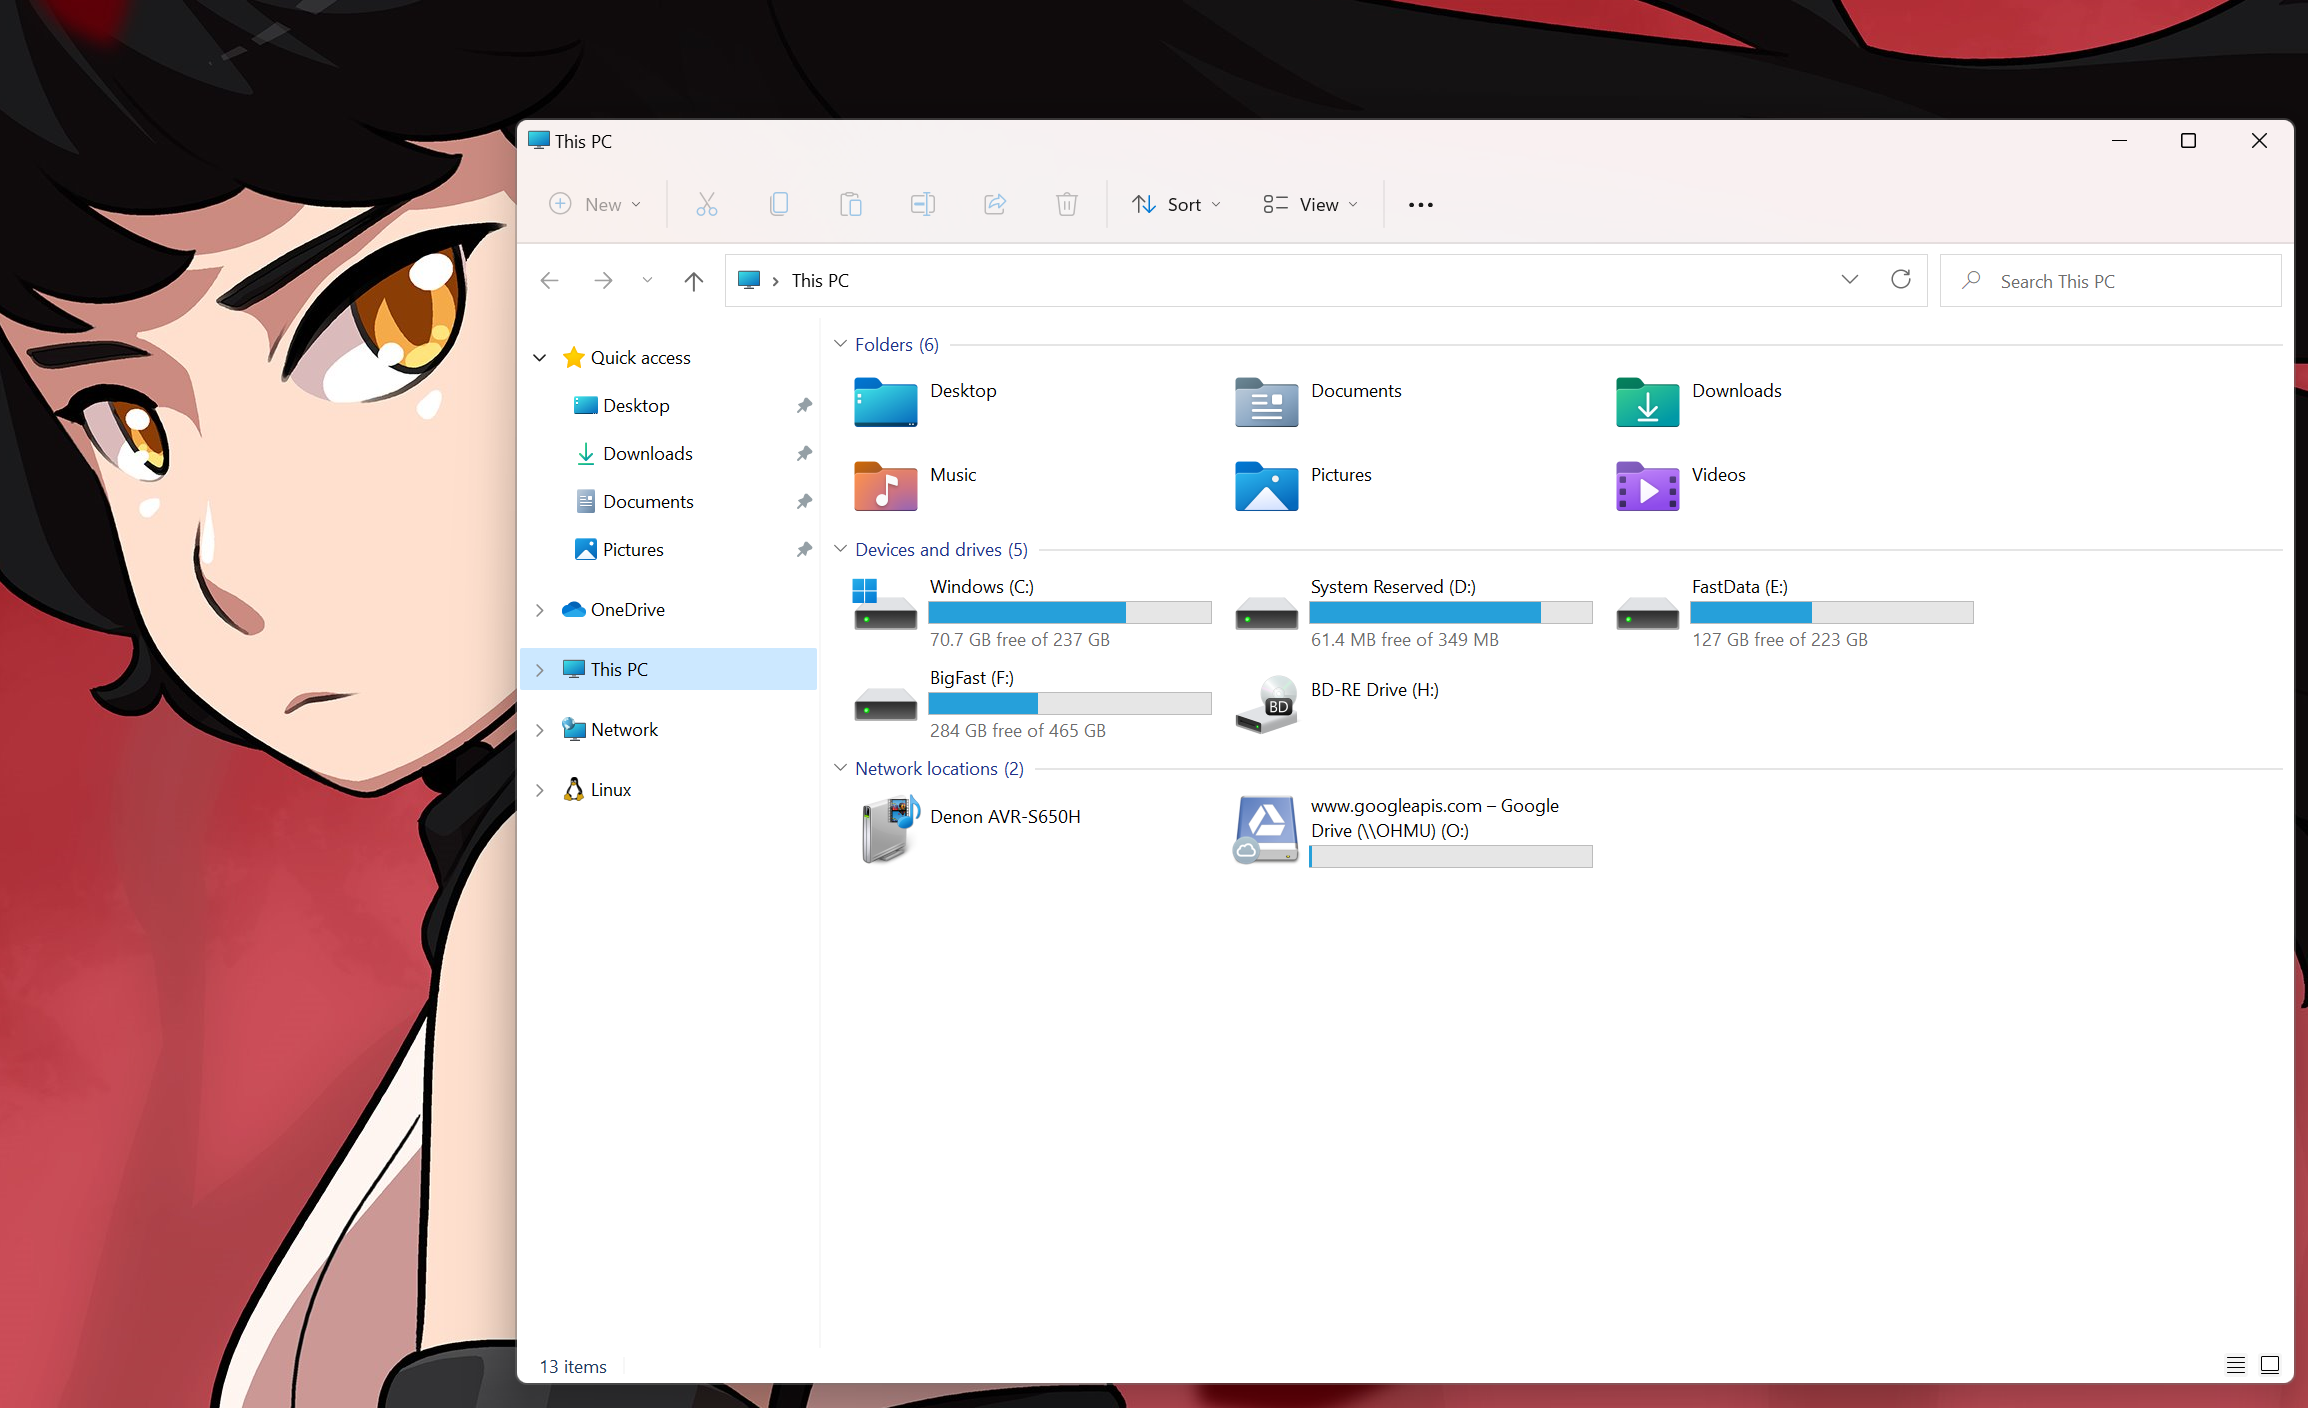The height and width of the screenshot is (1408, 2308).
Task: Select the BD-RE Drive (H:)
Action: [1338, 703]
